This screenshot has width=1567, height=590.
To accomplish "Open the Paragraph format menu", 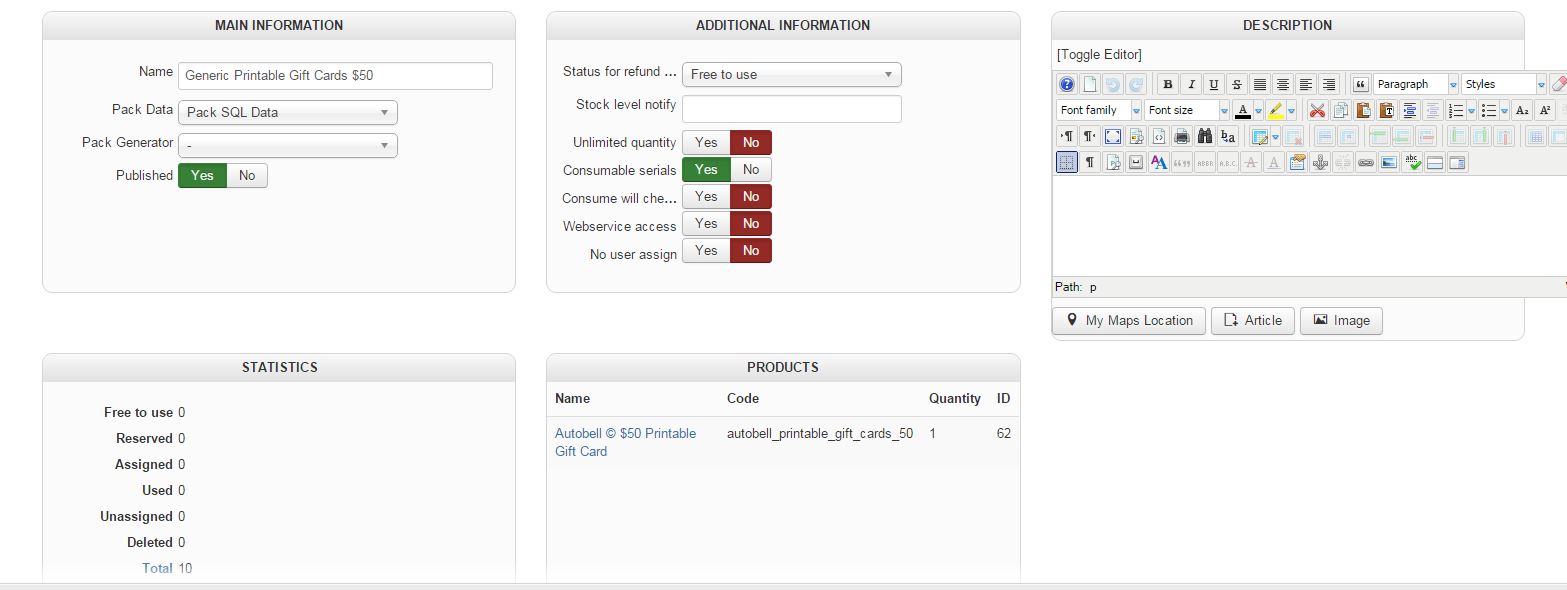I will 1415,85.
